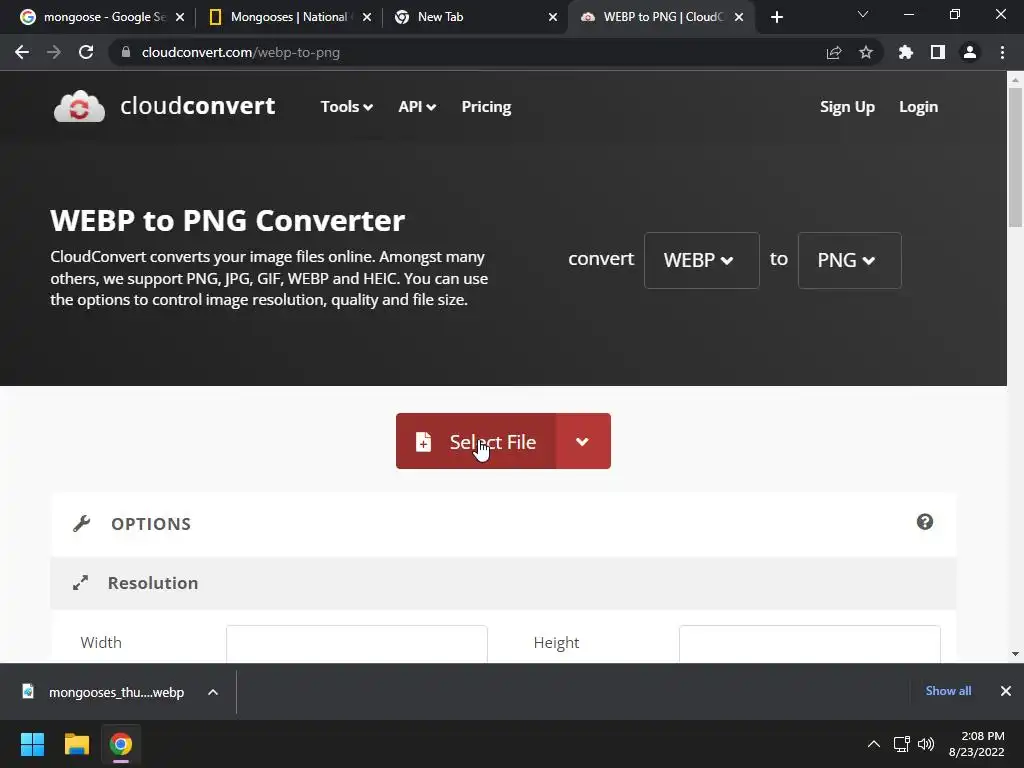Click the browser forward arrow
1024x768 pixels.
pyautogui.click(x=54, y=52)
